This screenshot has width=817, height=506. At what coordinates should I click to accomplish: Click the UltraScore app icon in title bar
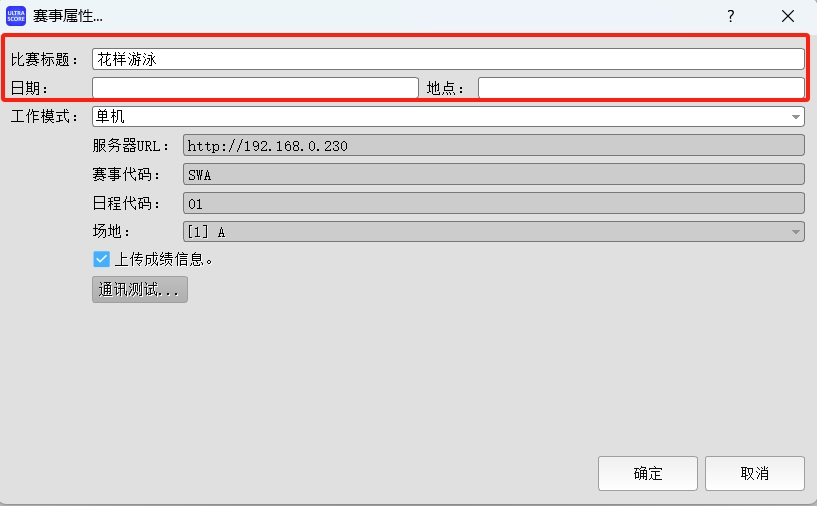[16, 16]
